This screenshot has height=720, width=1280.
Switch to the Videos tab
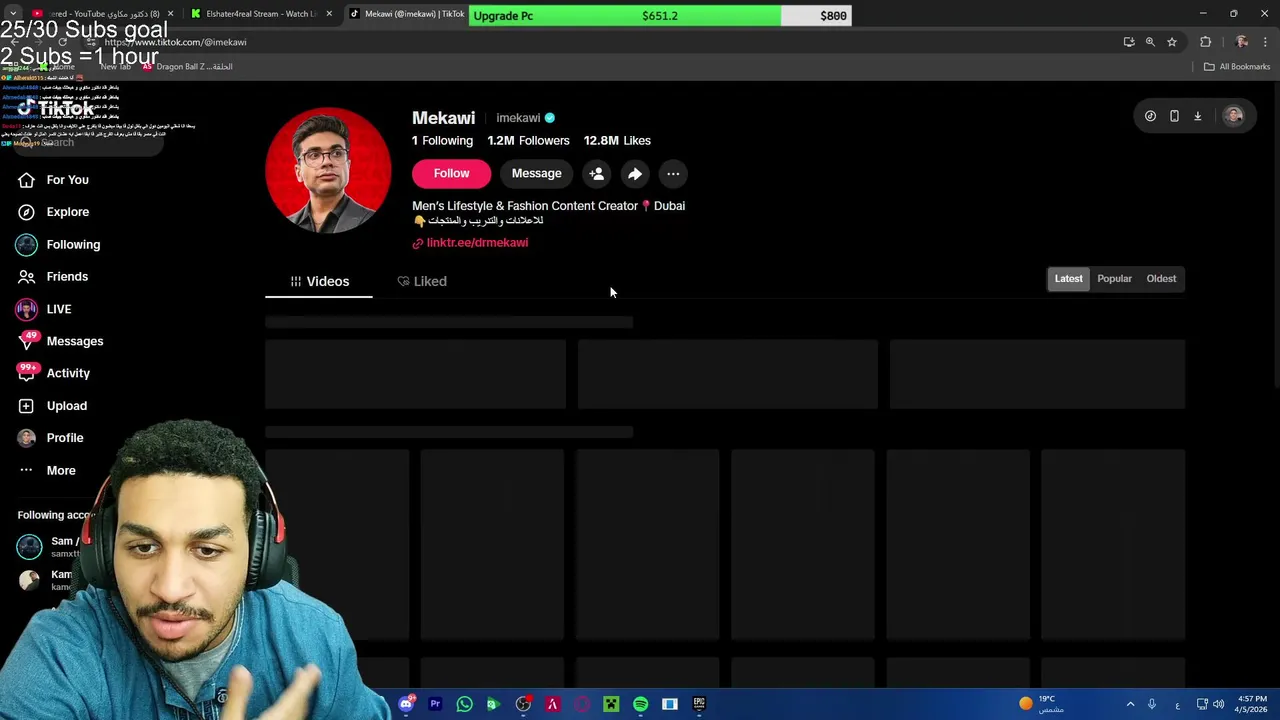(319, 281)
